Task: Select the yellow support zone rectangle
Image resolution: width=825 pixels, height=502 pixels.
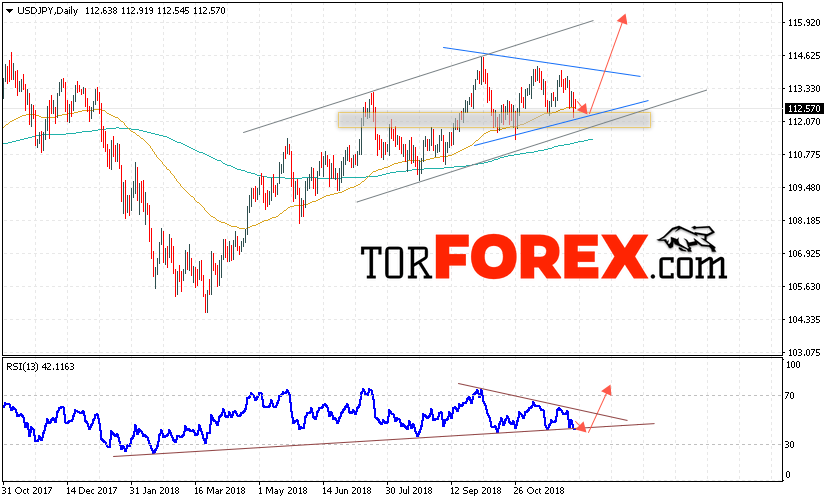Action: pyautogui.click(x=494, y=120)
